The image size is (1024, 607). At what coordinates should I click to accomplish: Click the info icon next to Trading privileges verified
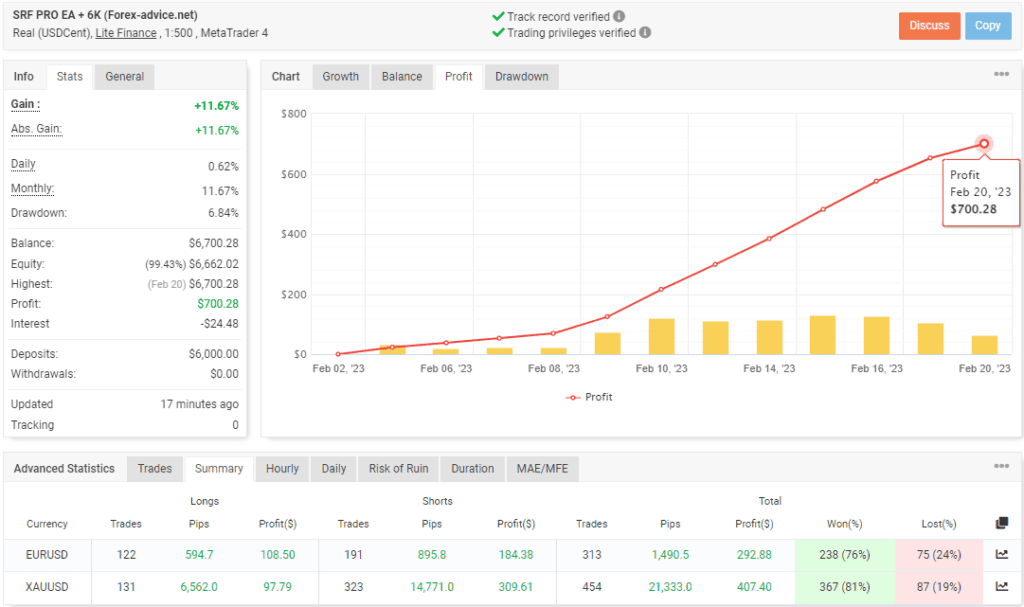point(645,32)
